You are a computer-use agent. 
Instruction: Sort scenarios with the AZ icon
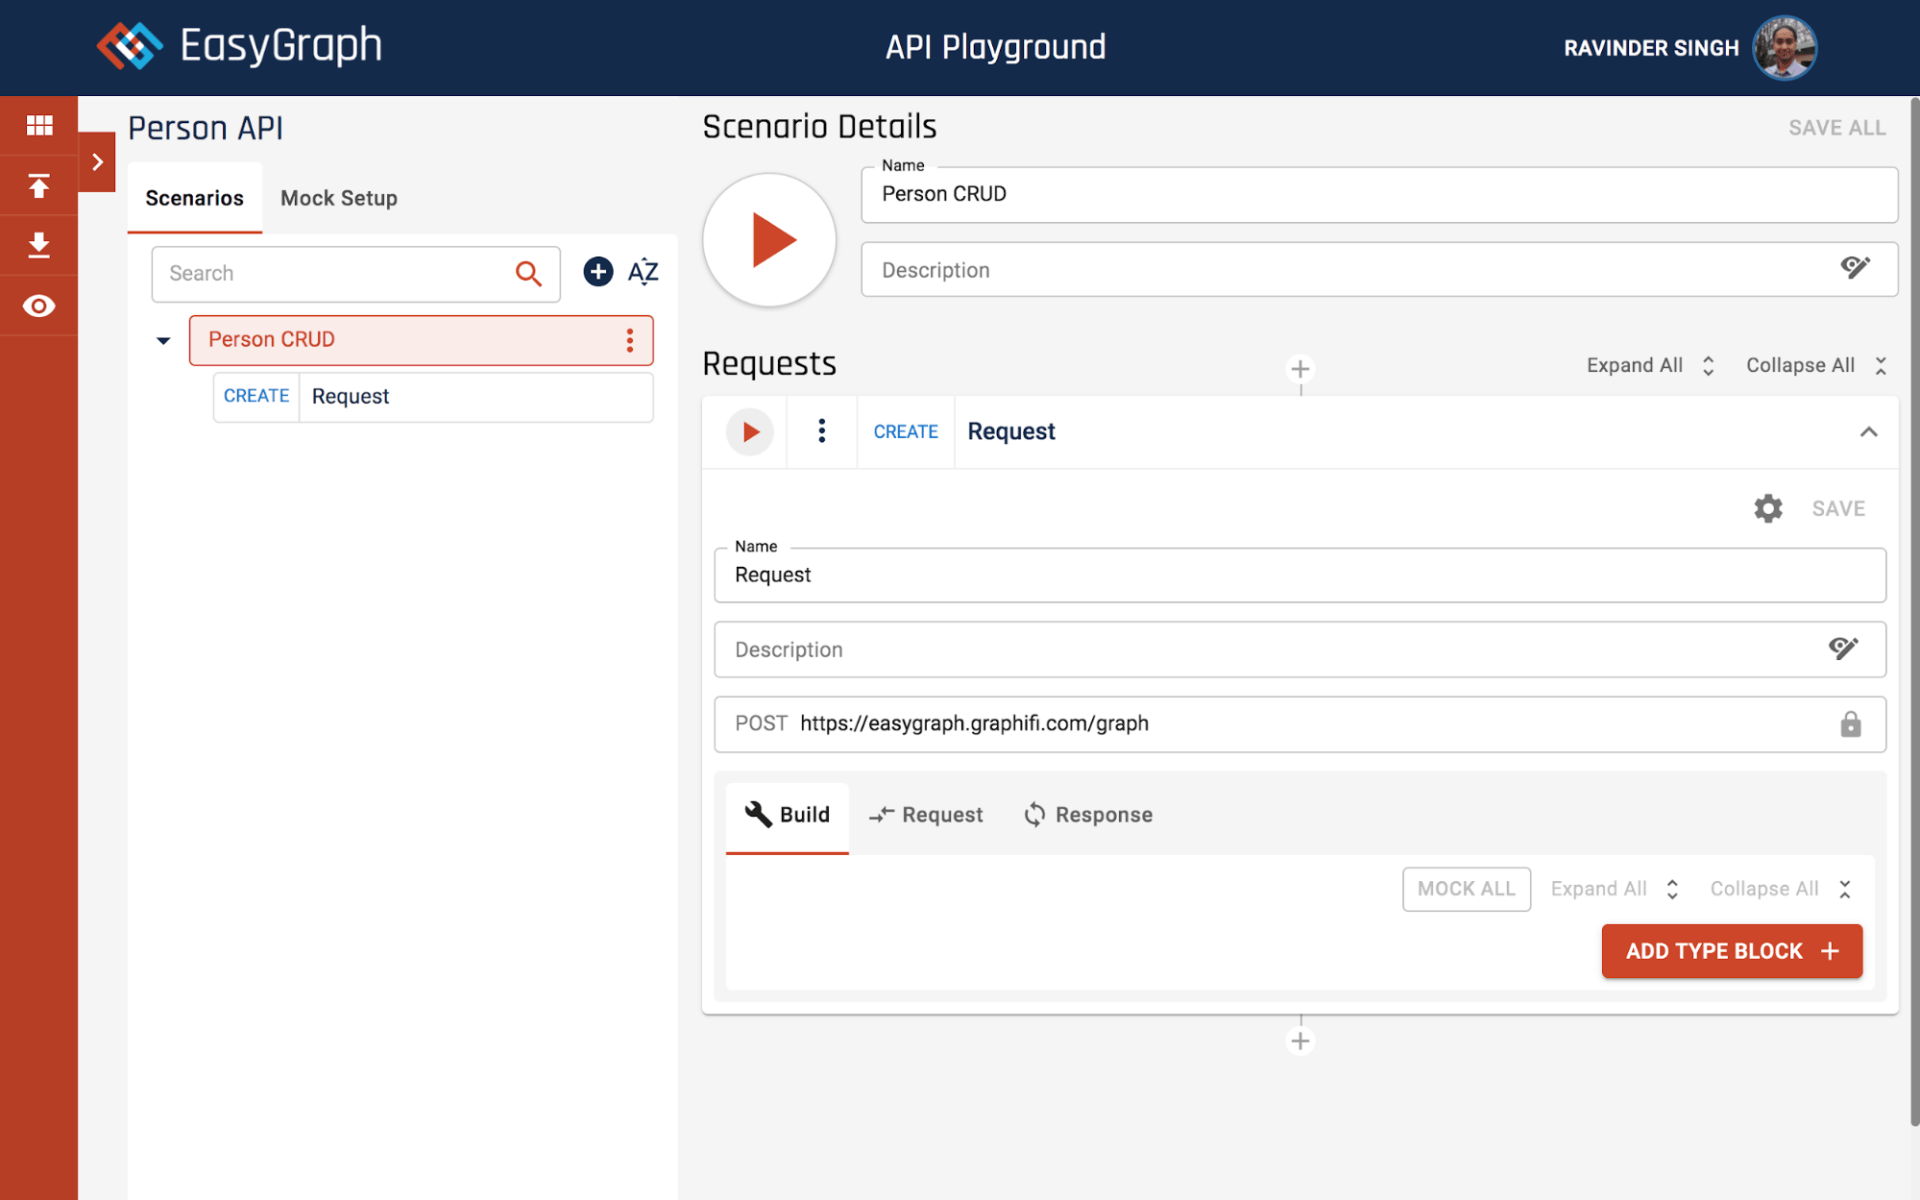[x=643, y=272]
